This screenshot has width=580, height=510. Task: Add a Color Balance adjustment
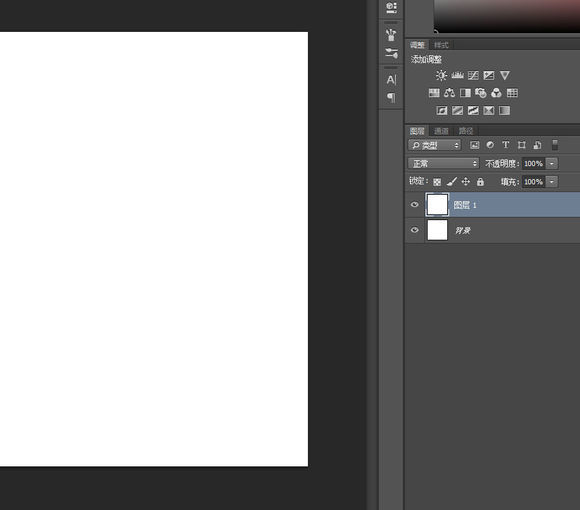[x=449, y=93]
